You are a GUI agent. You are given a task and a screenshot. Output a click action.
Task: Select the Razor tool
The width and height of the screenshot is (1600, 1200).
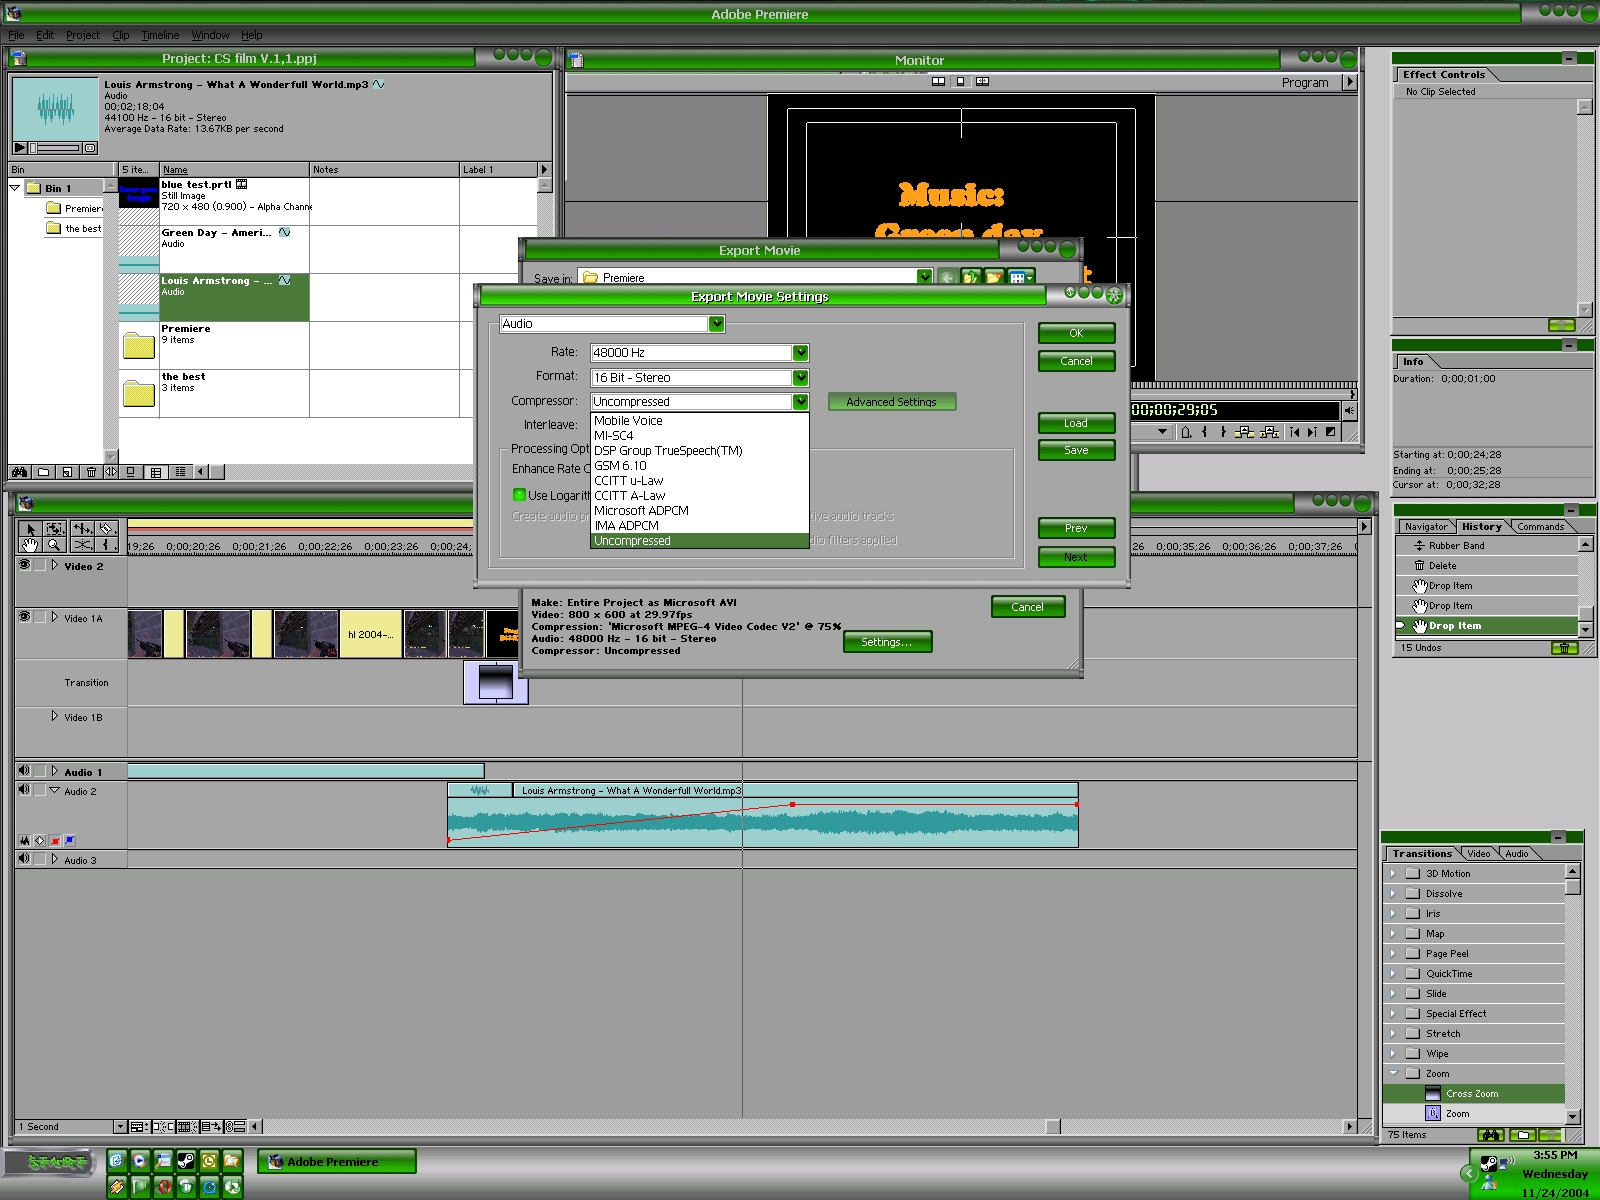pos(107,529)
